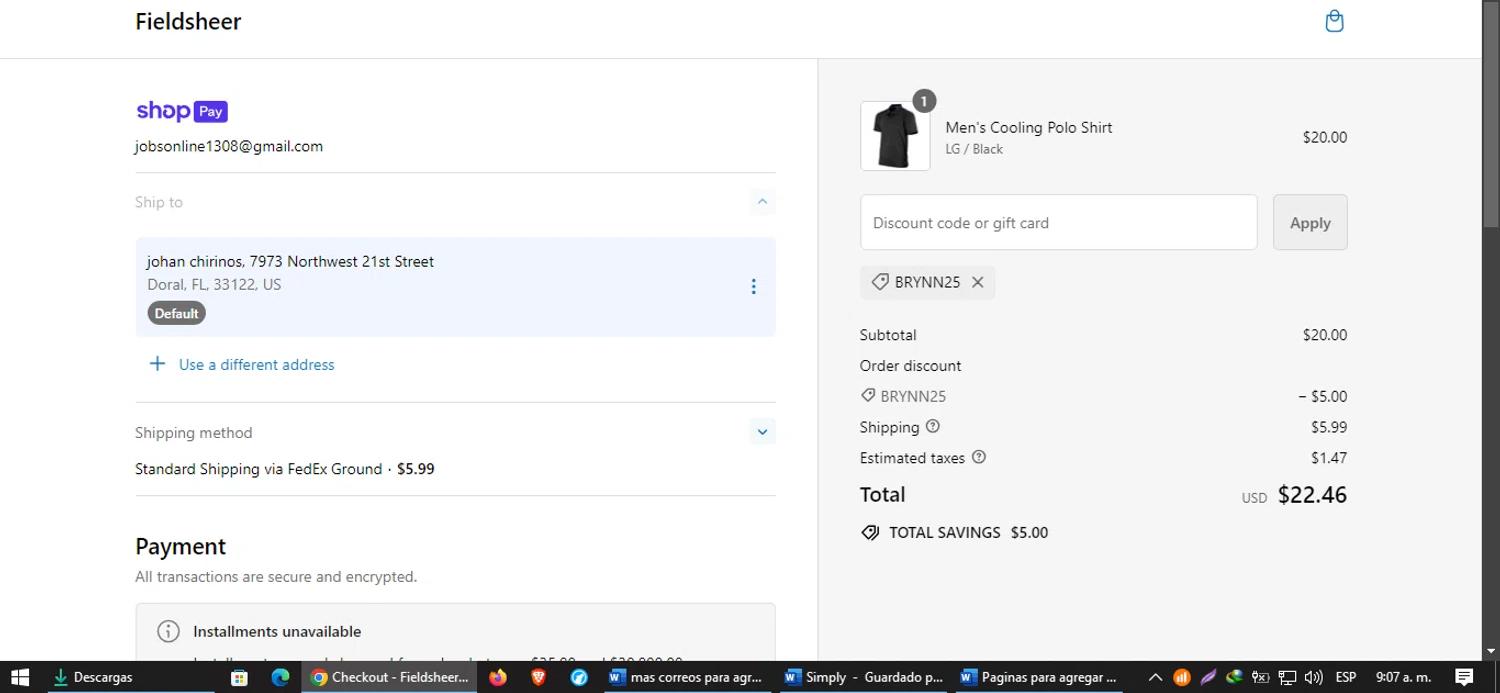Open the Windows Start menu
The width and height of the screenshot is (1500, 693).
point(20,677)
